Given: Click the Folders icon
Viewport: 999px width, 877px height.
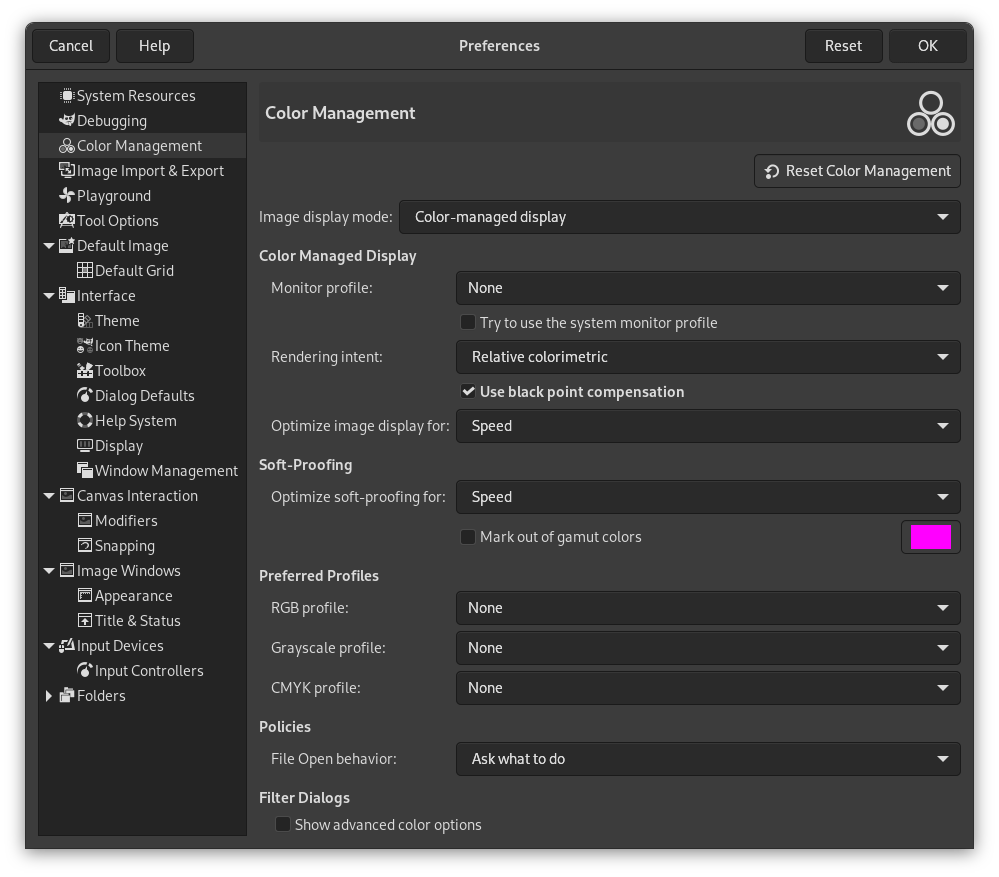Looking at the screenshot, I should pos(67,695).
